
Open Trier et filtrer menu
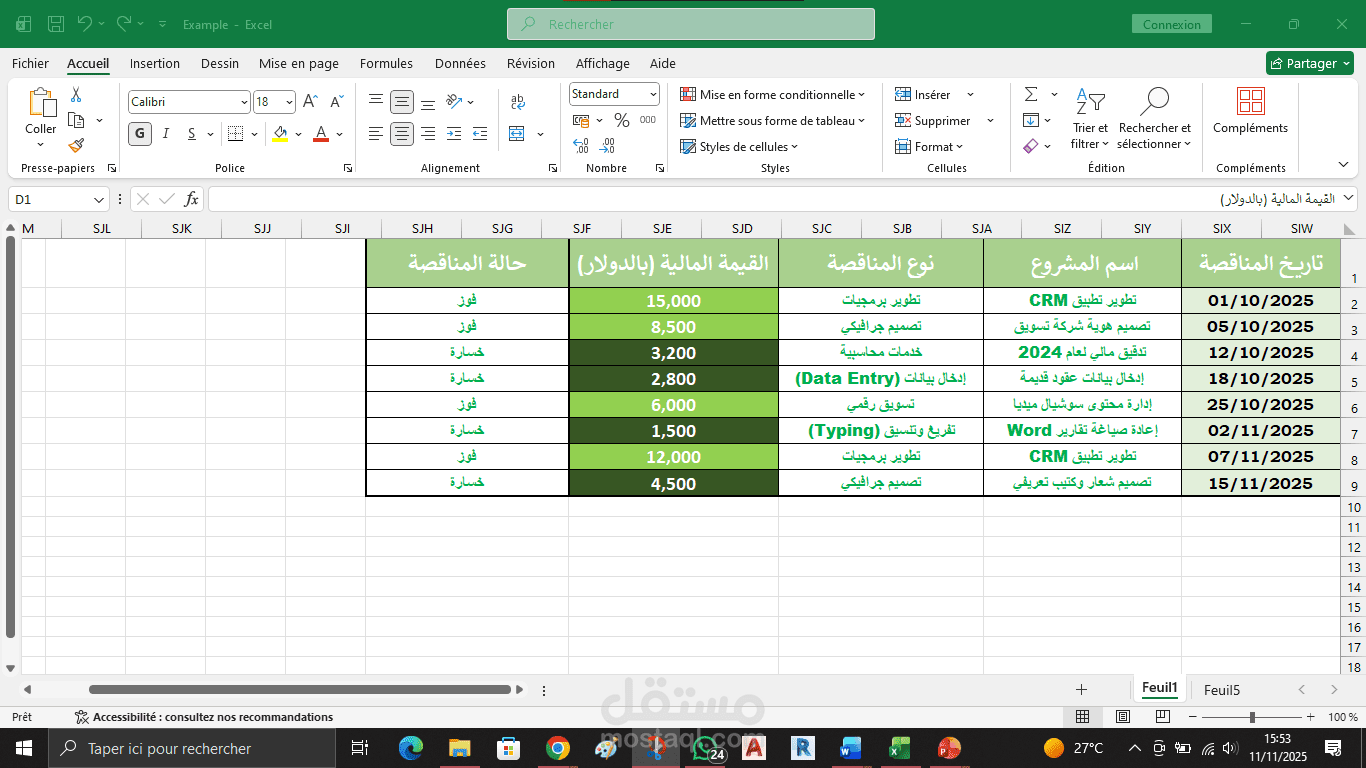click(1090, 118)
